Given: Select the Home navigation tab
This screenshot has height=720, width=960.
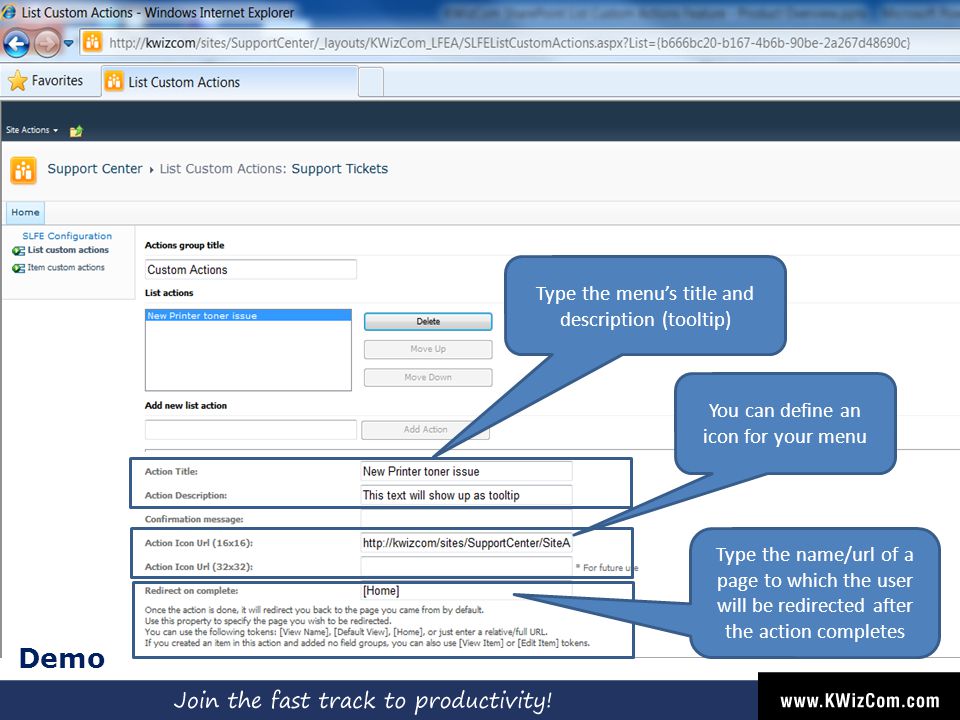Looking at the screenshot, I should pyautogui.click(x=25, y=212).
